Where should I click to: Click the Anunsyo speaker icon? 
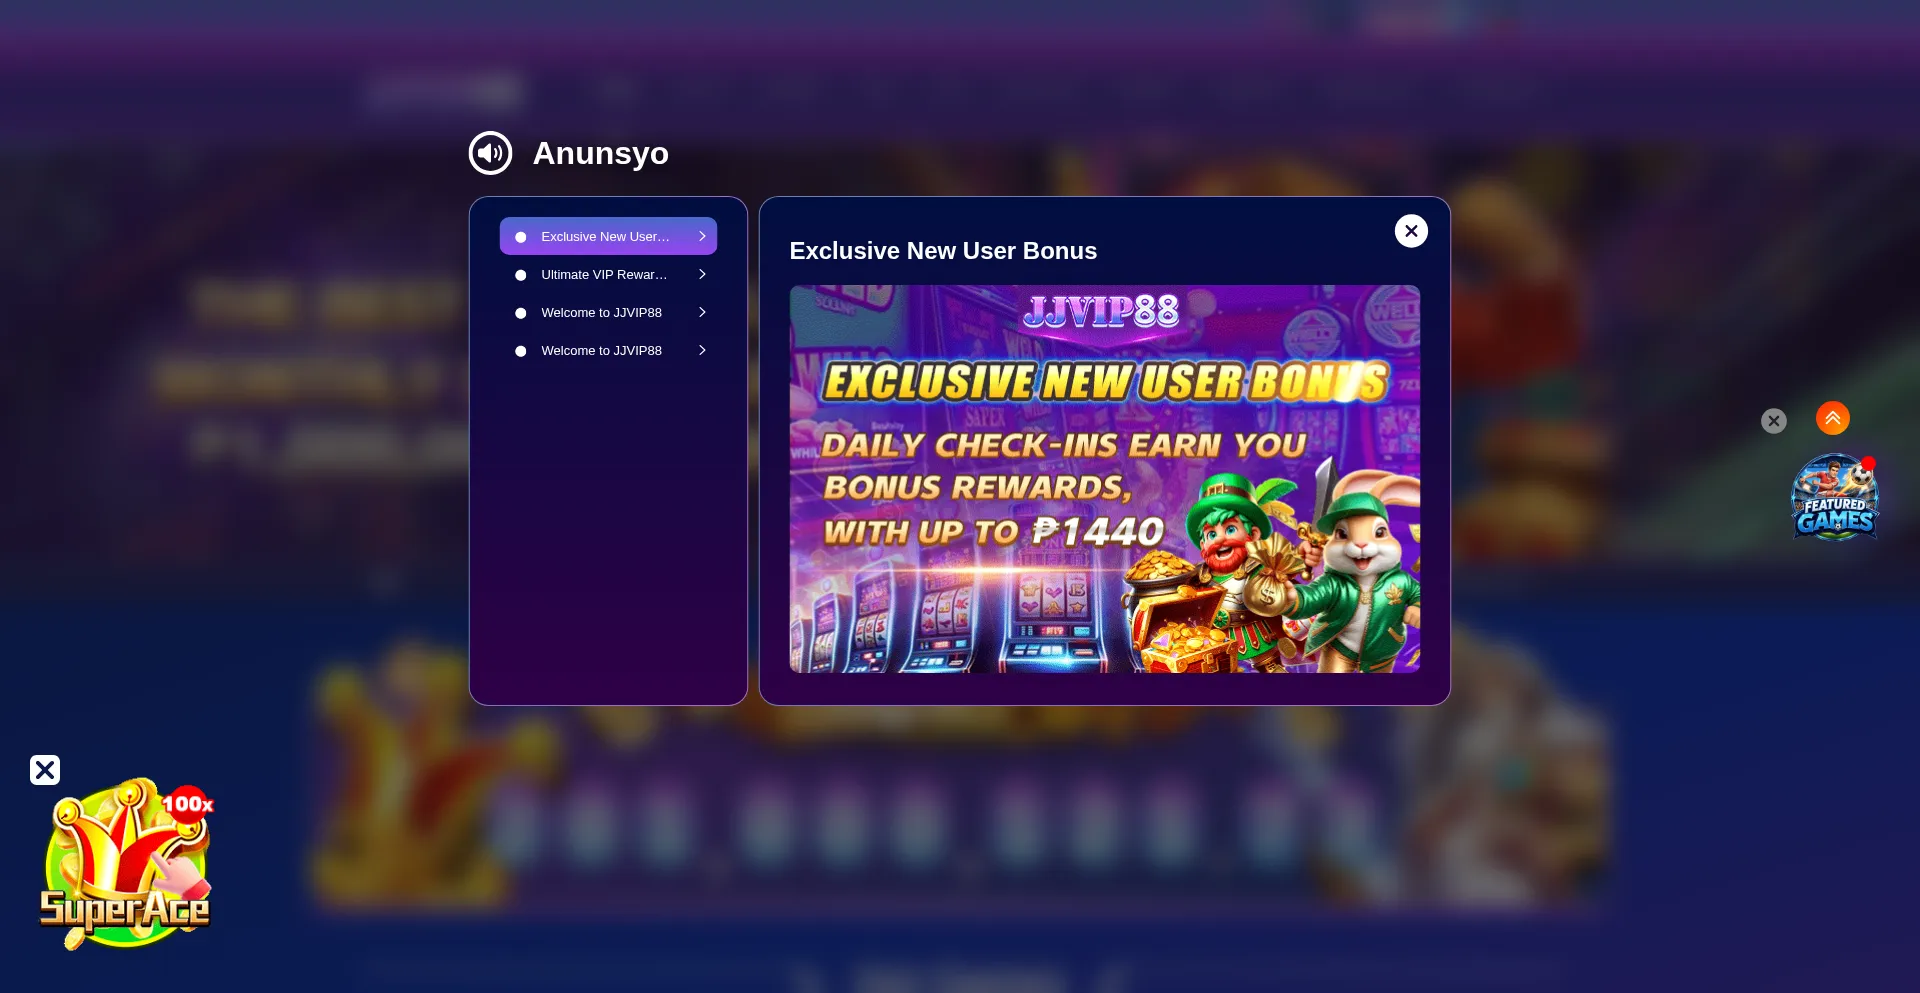click(x=490, y=153)
